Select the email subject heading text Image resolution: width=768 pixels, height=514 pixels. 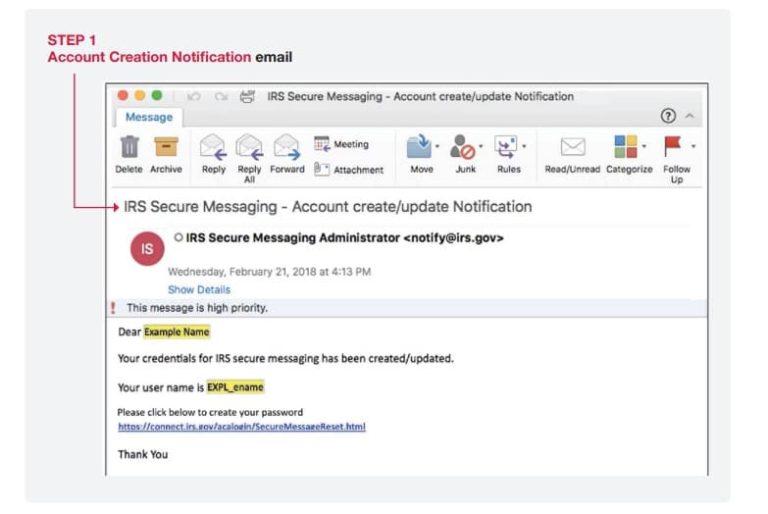point(328,207)
